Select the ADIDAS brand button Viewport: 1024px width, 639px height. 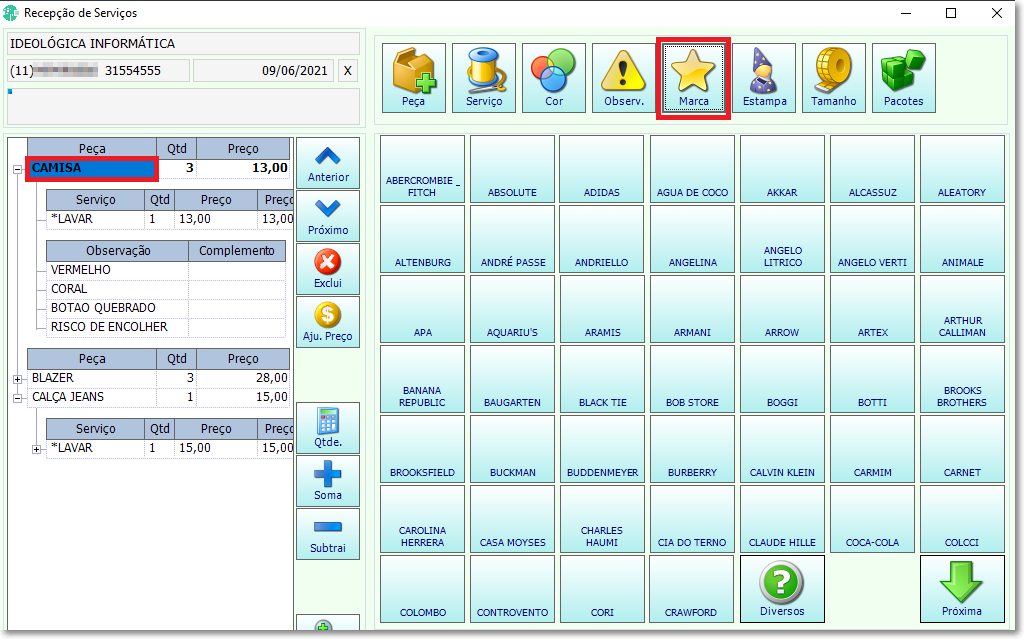pyautogui.click(x=602, y=169)
